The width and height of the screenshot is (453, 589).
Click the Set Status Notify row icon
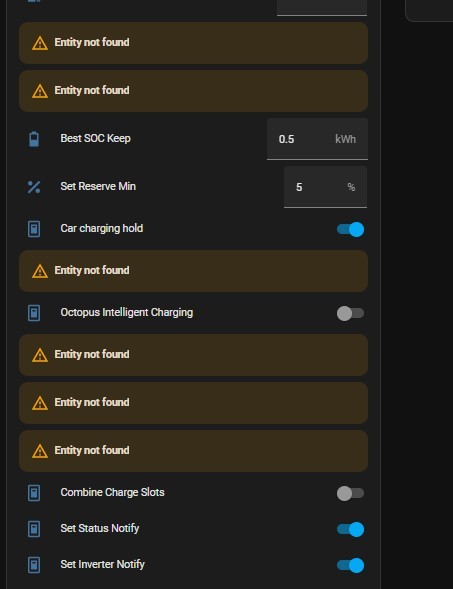point(34,529)
